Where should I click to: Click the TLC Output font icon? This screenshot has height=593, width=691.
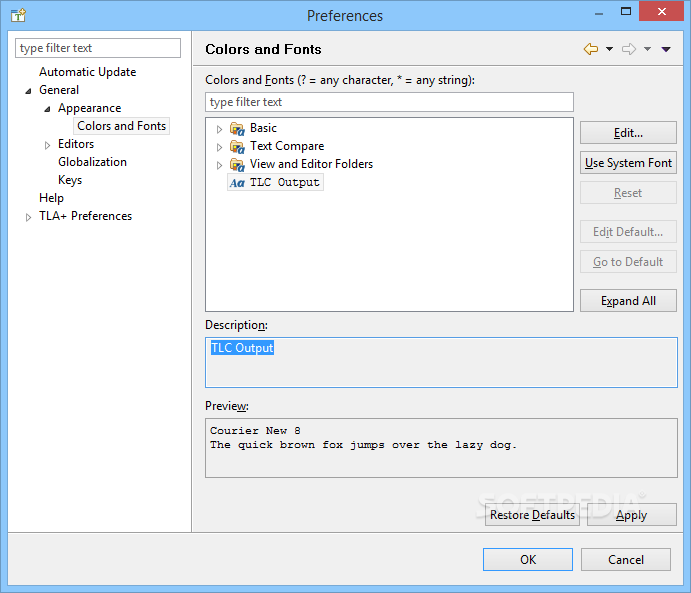[x=237, y=183]
